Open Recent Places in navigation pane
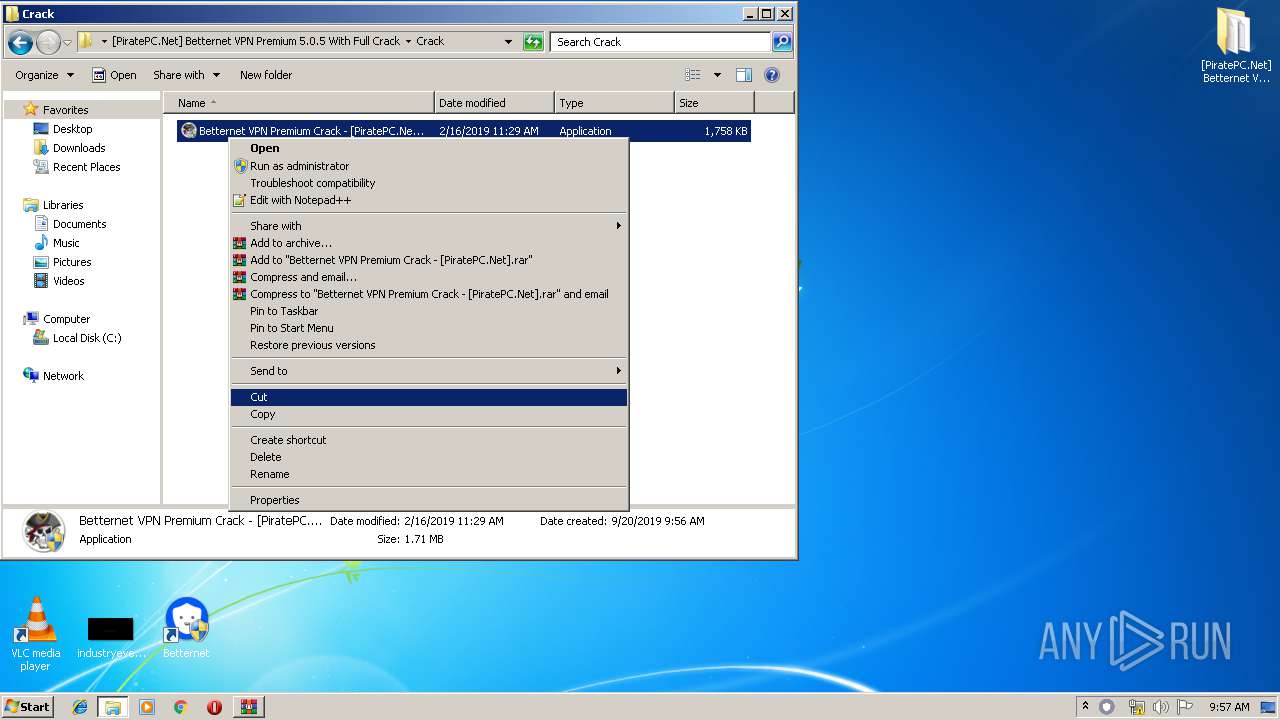 point(86,167)
